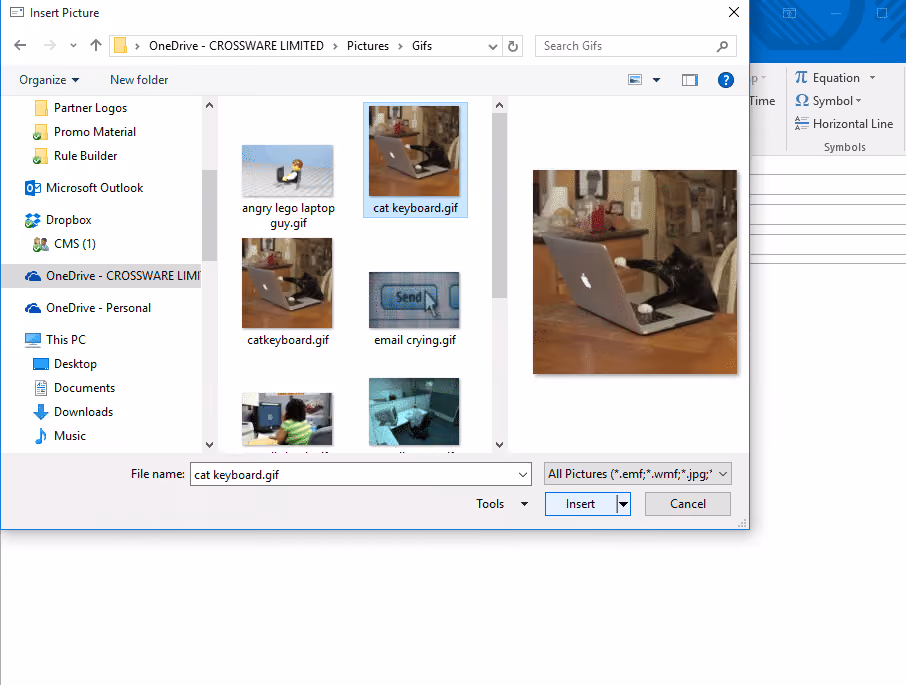This screenshot has width=906, height=685.
Task: Open Symbol in the Outlook ribbon
Action: 828,100
